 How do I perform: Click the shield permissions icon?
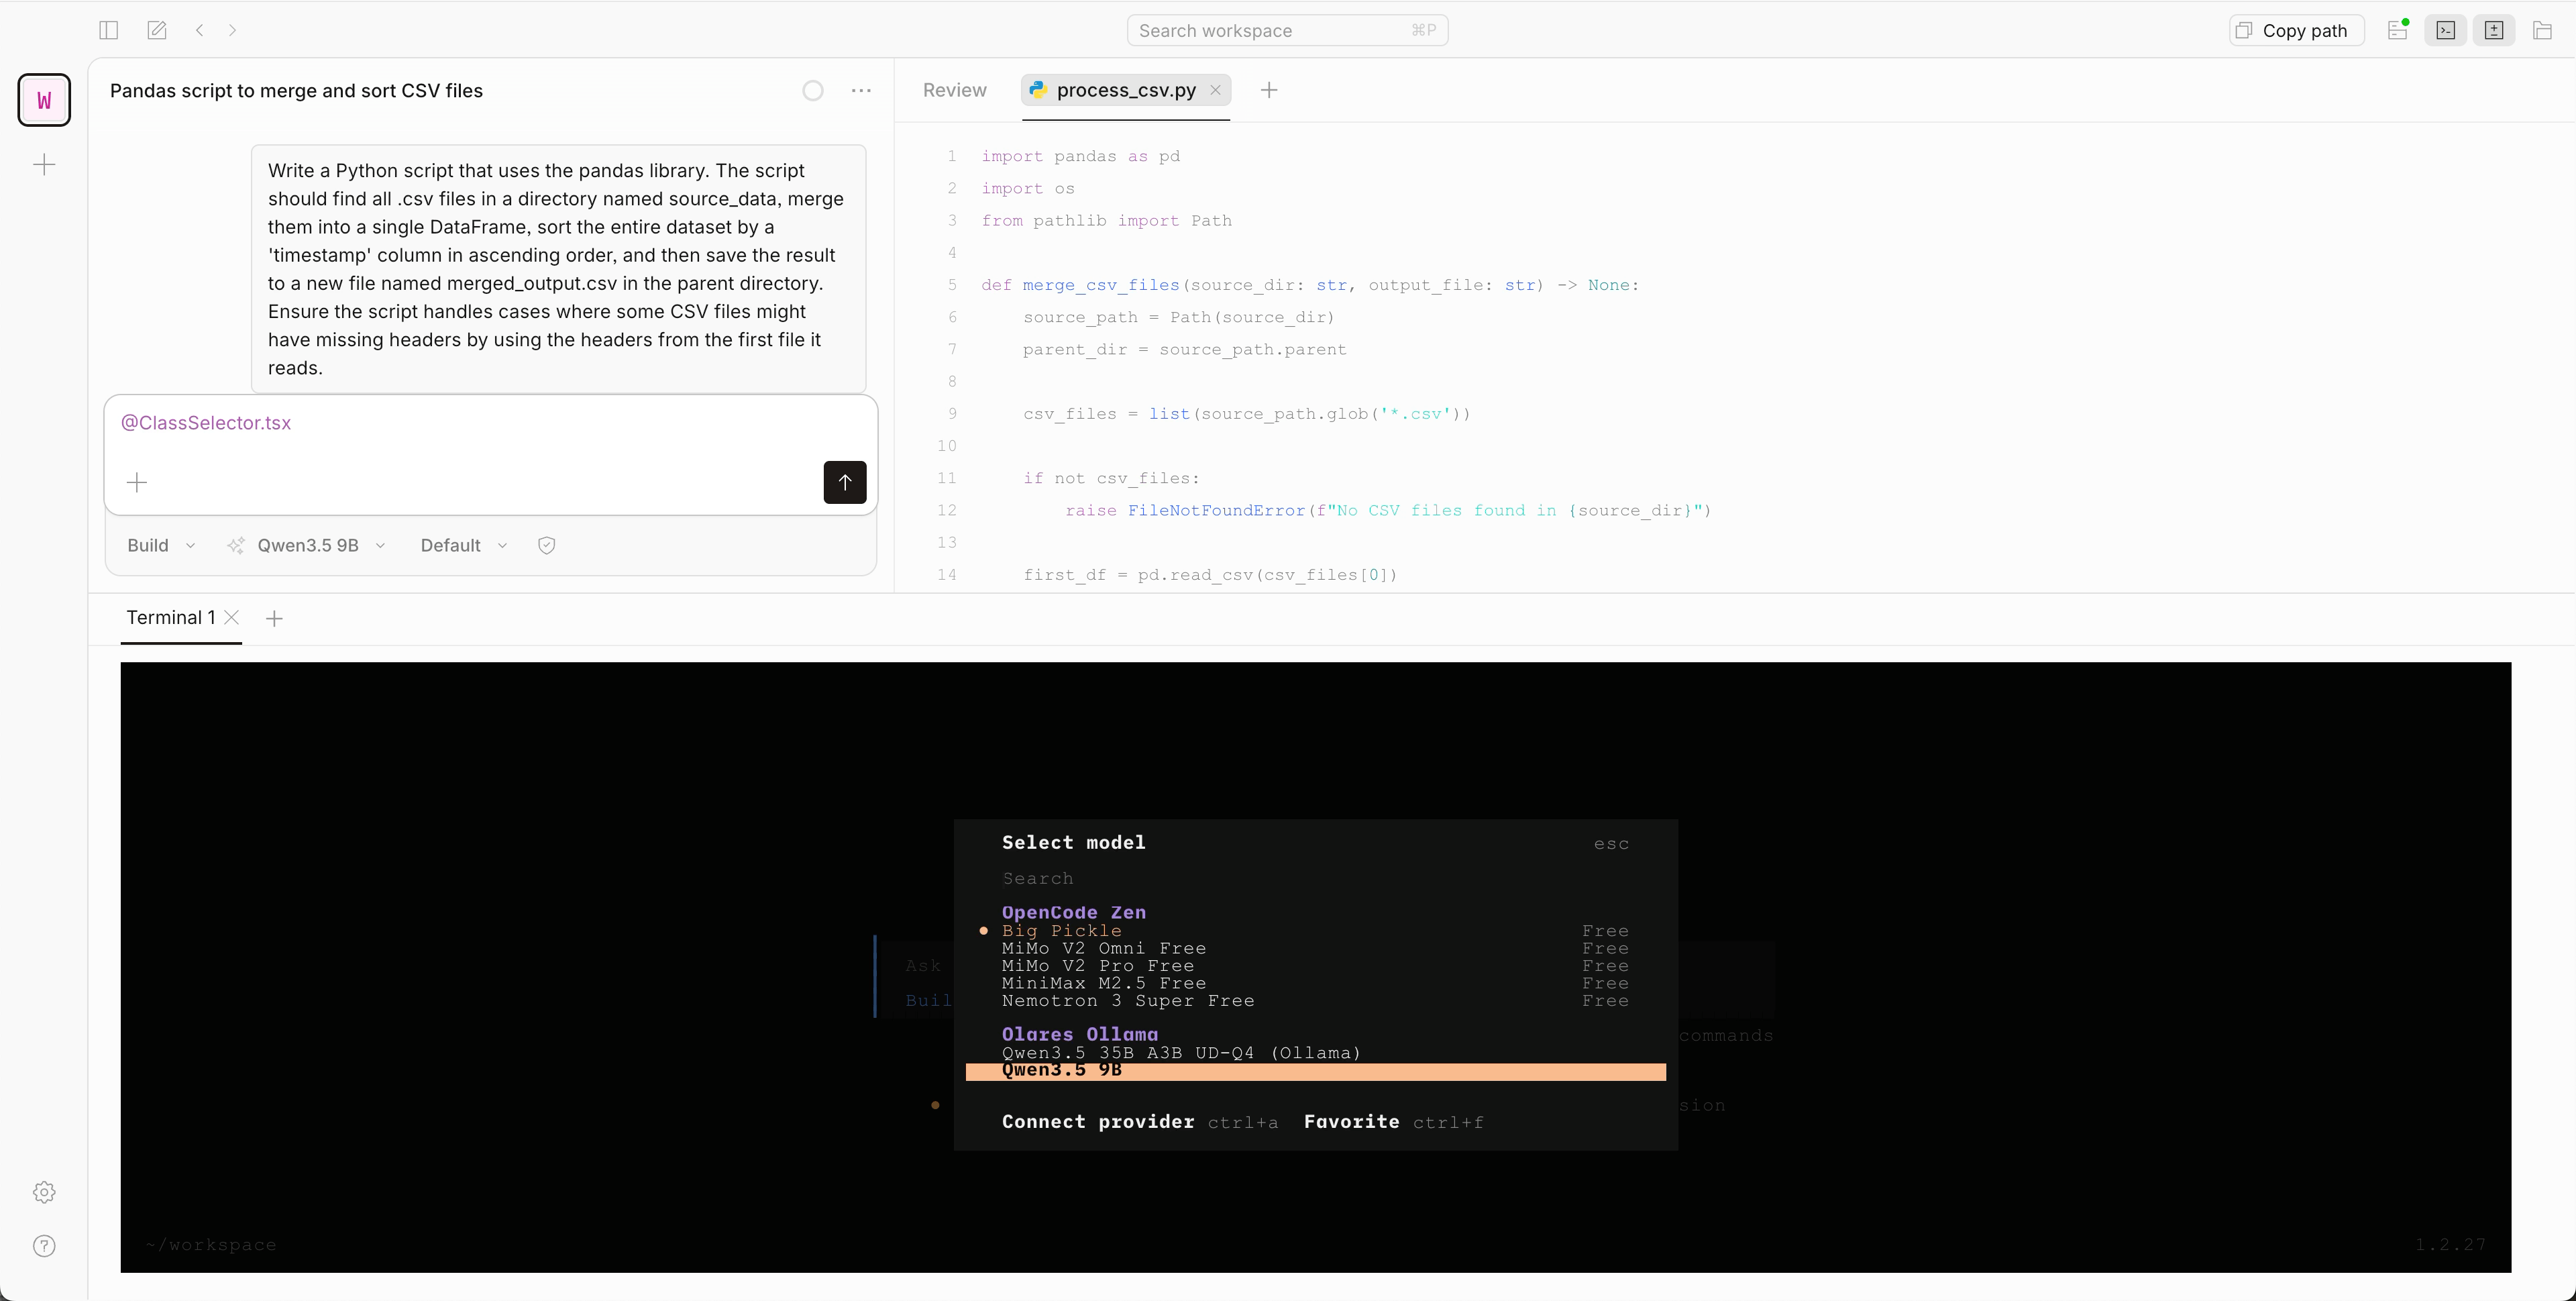(546, 545)
